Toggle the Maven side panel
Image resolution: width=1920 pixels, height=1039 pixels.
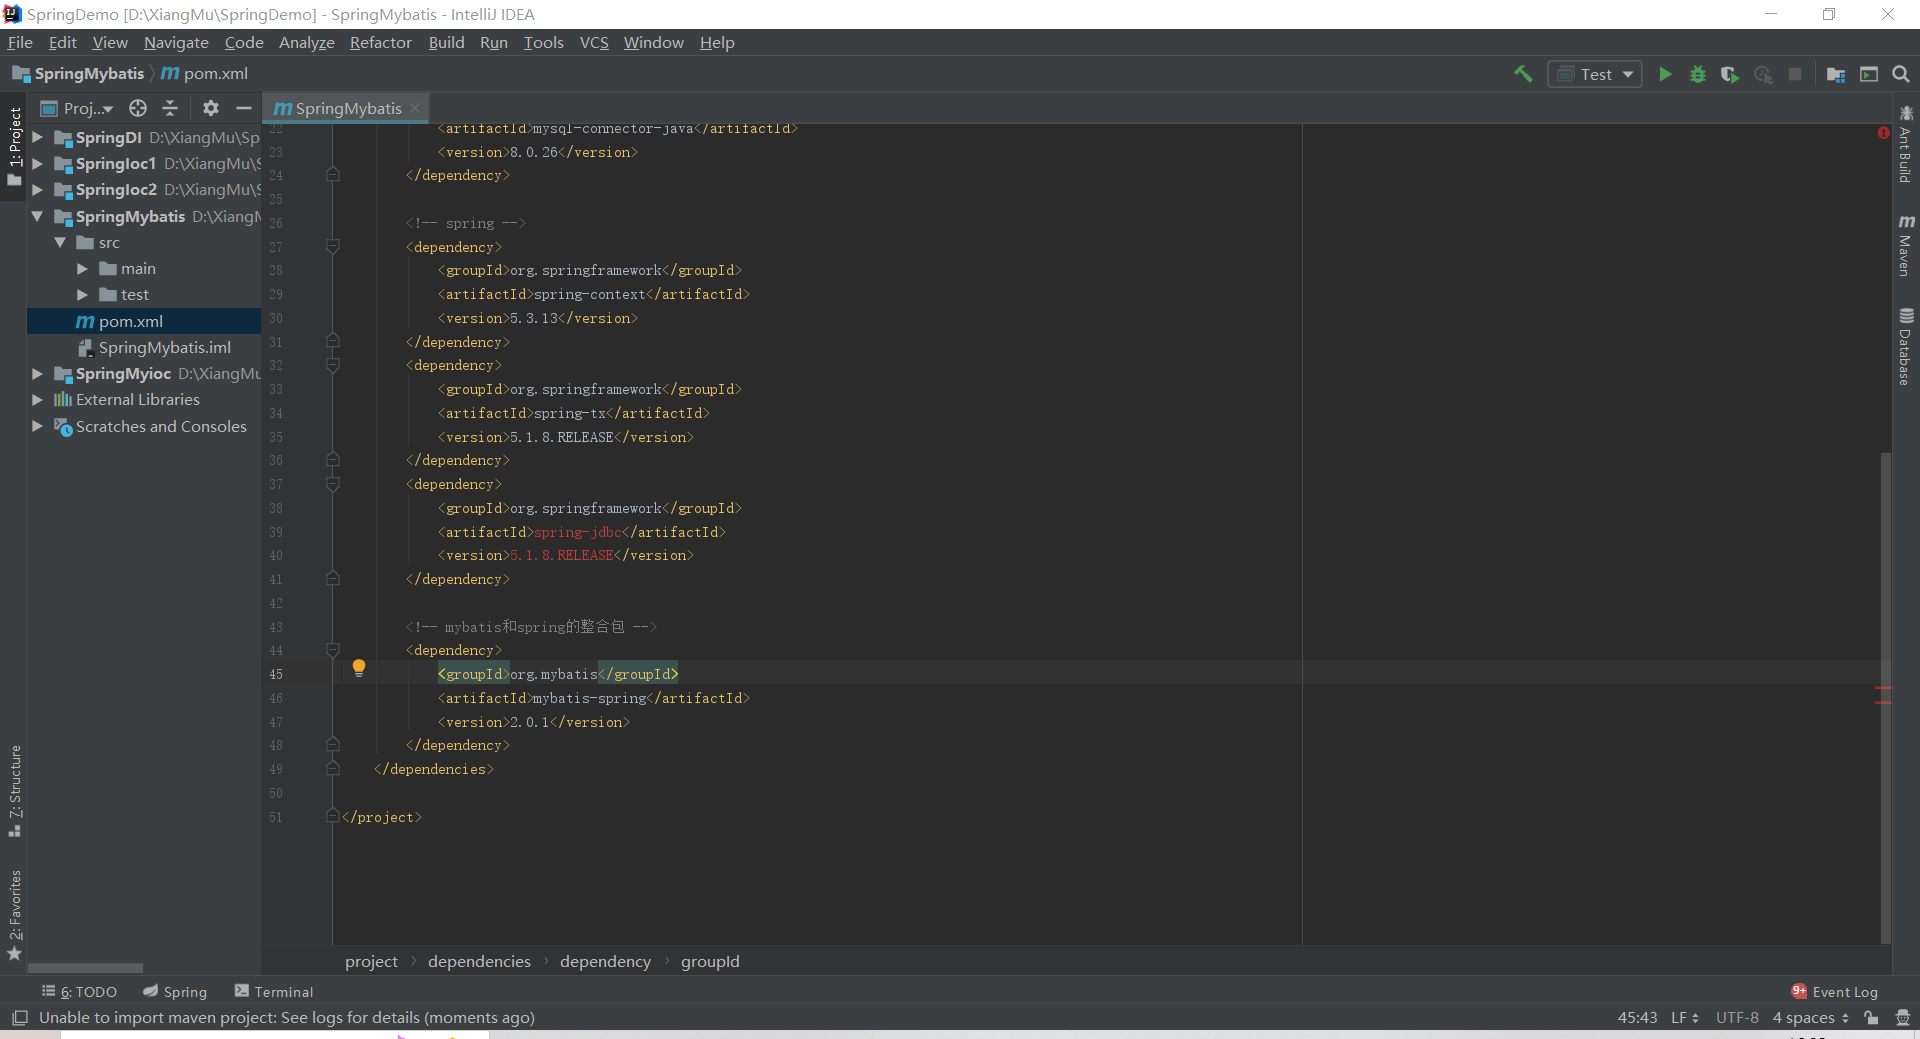(1906, 245)
